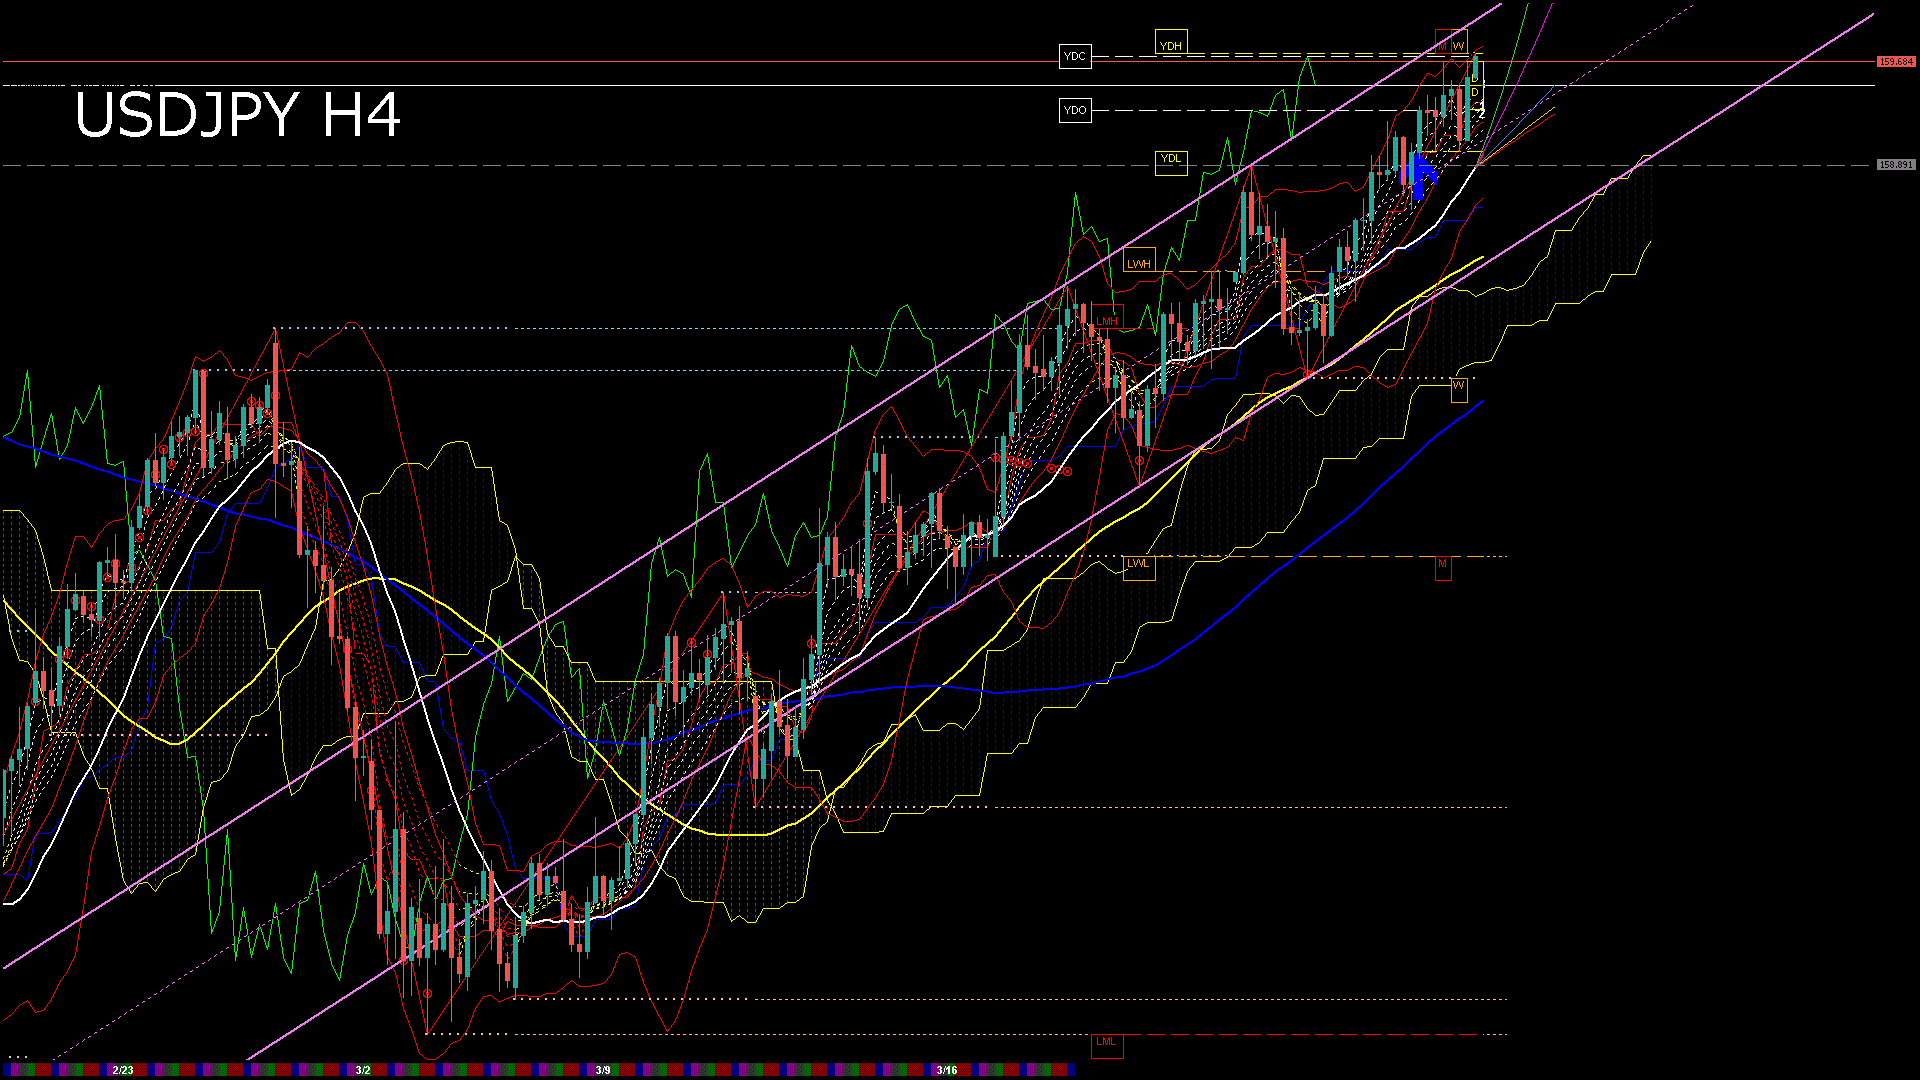Select the LML last-month-low marker
The width and height of the screenshot is (1920, 1080).
(1106, 1043)
